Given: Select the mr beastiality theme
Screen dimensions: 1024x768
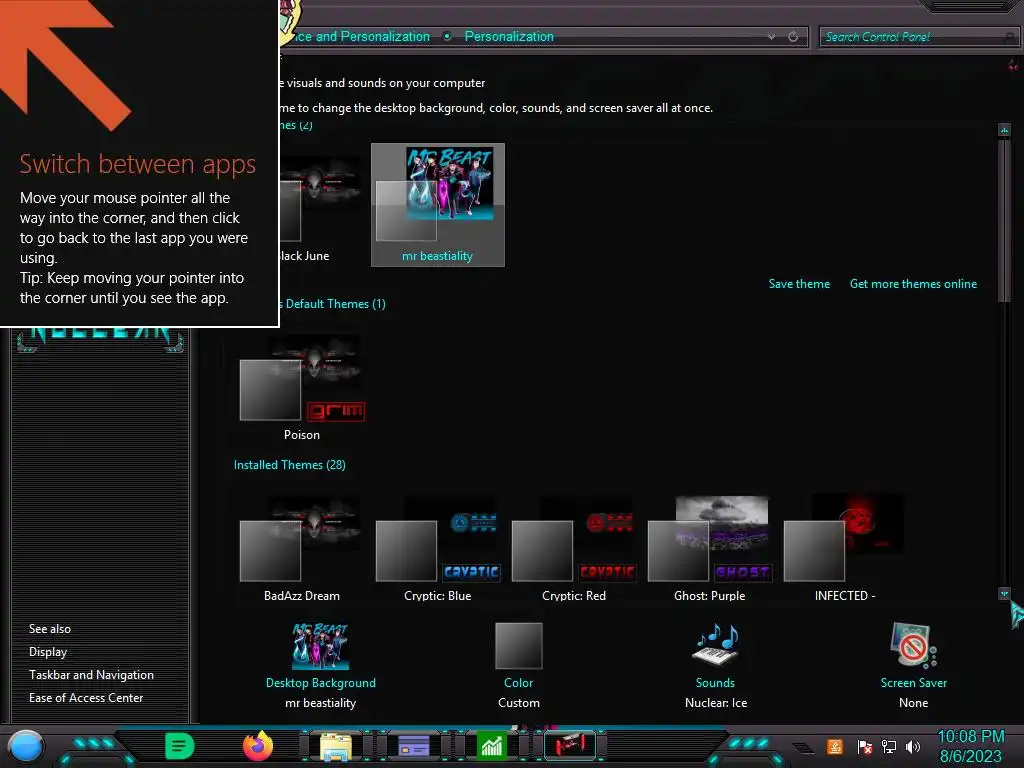Looking at the screenshot, I should click(438, 204).
